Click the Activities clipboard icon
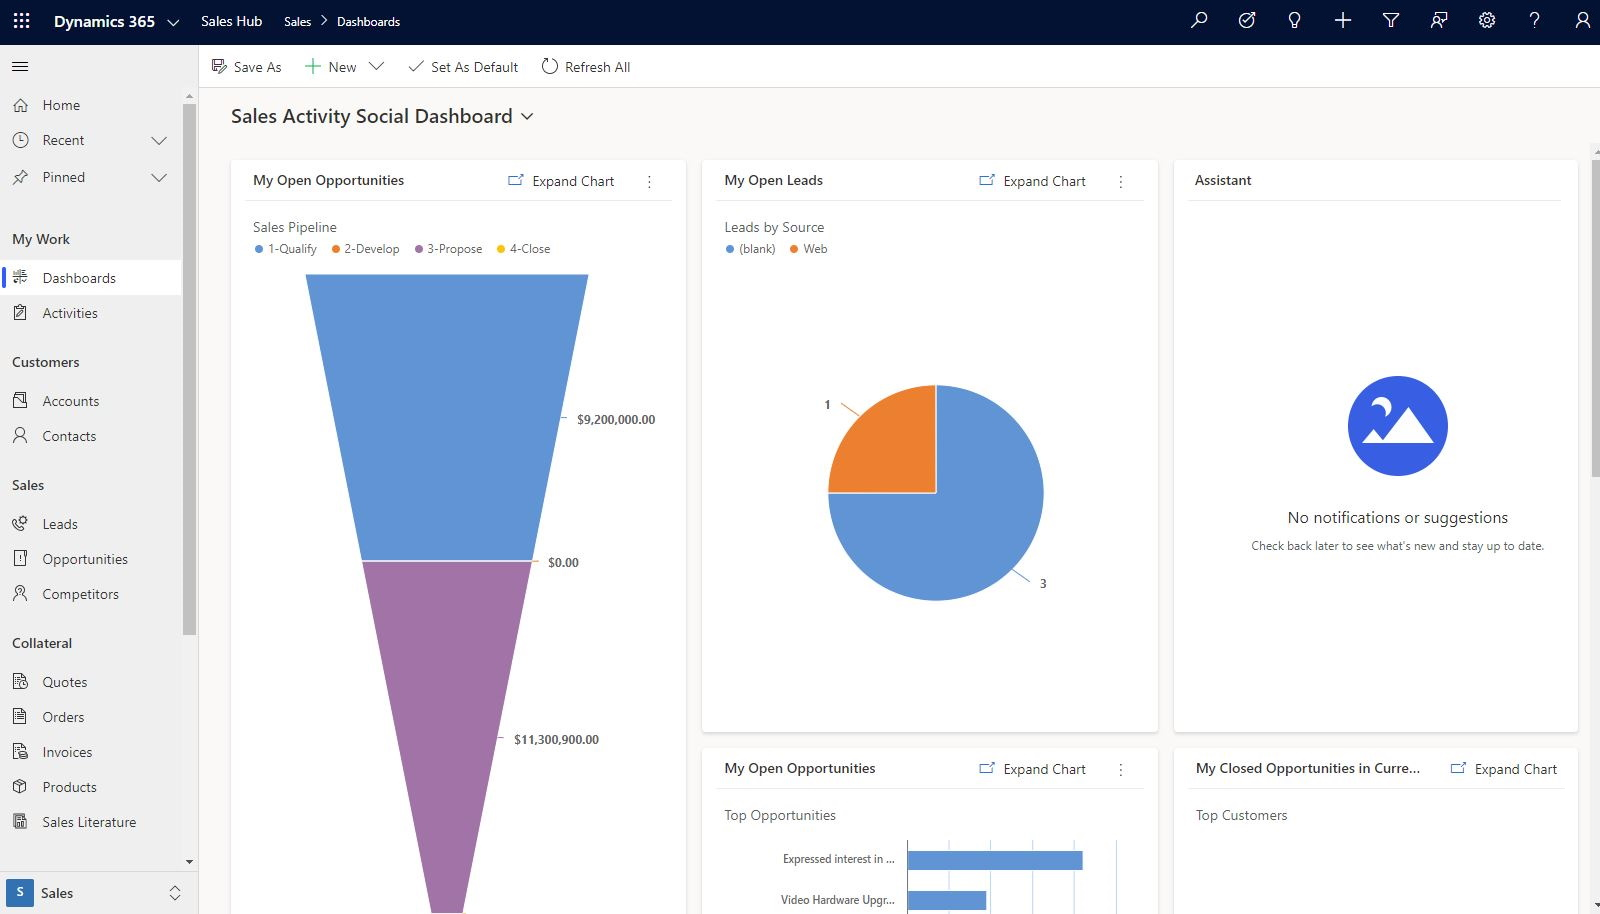This screenshot has width=1600, height=914. (x=20, y=313)
